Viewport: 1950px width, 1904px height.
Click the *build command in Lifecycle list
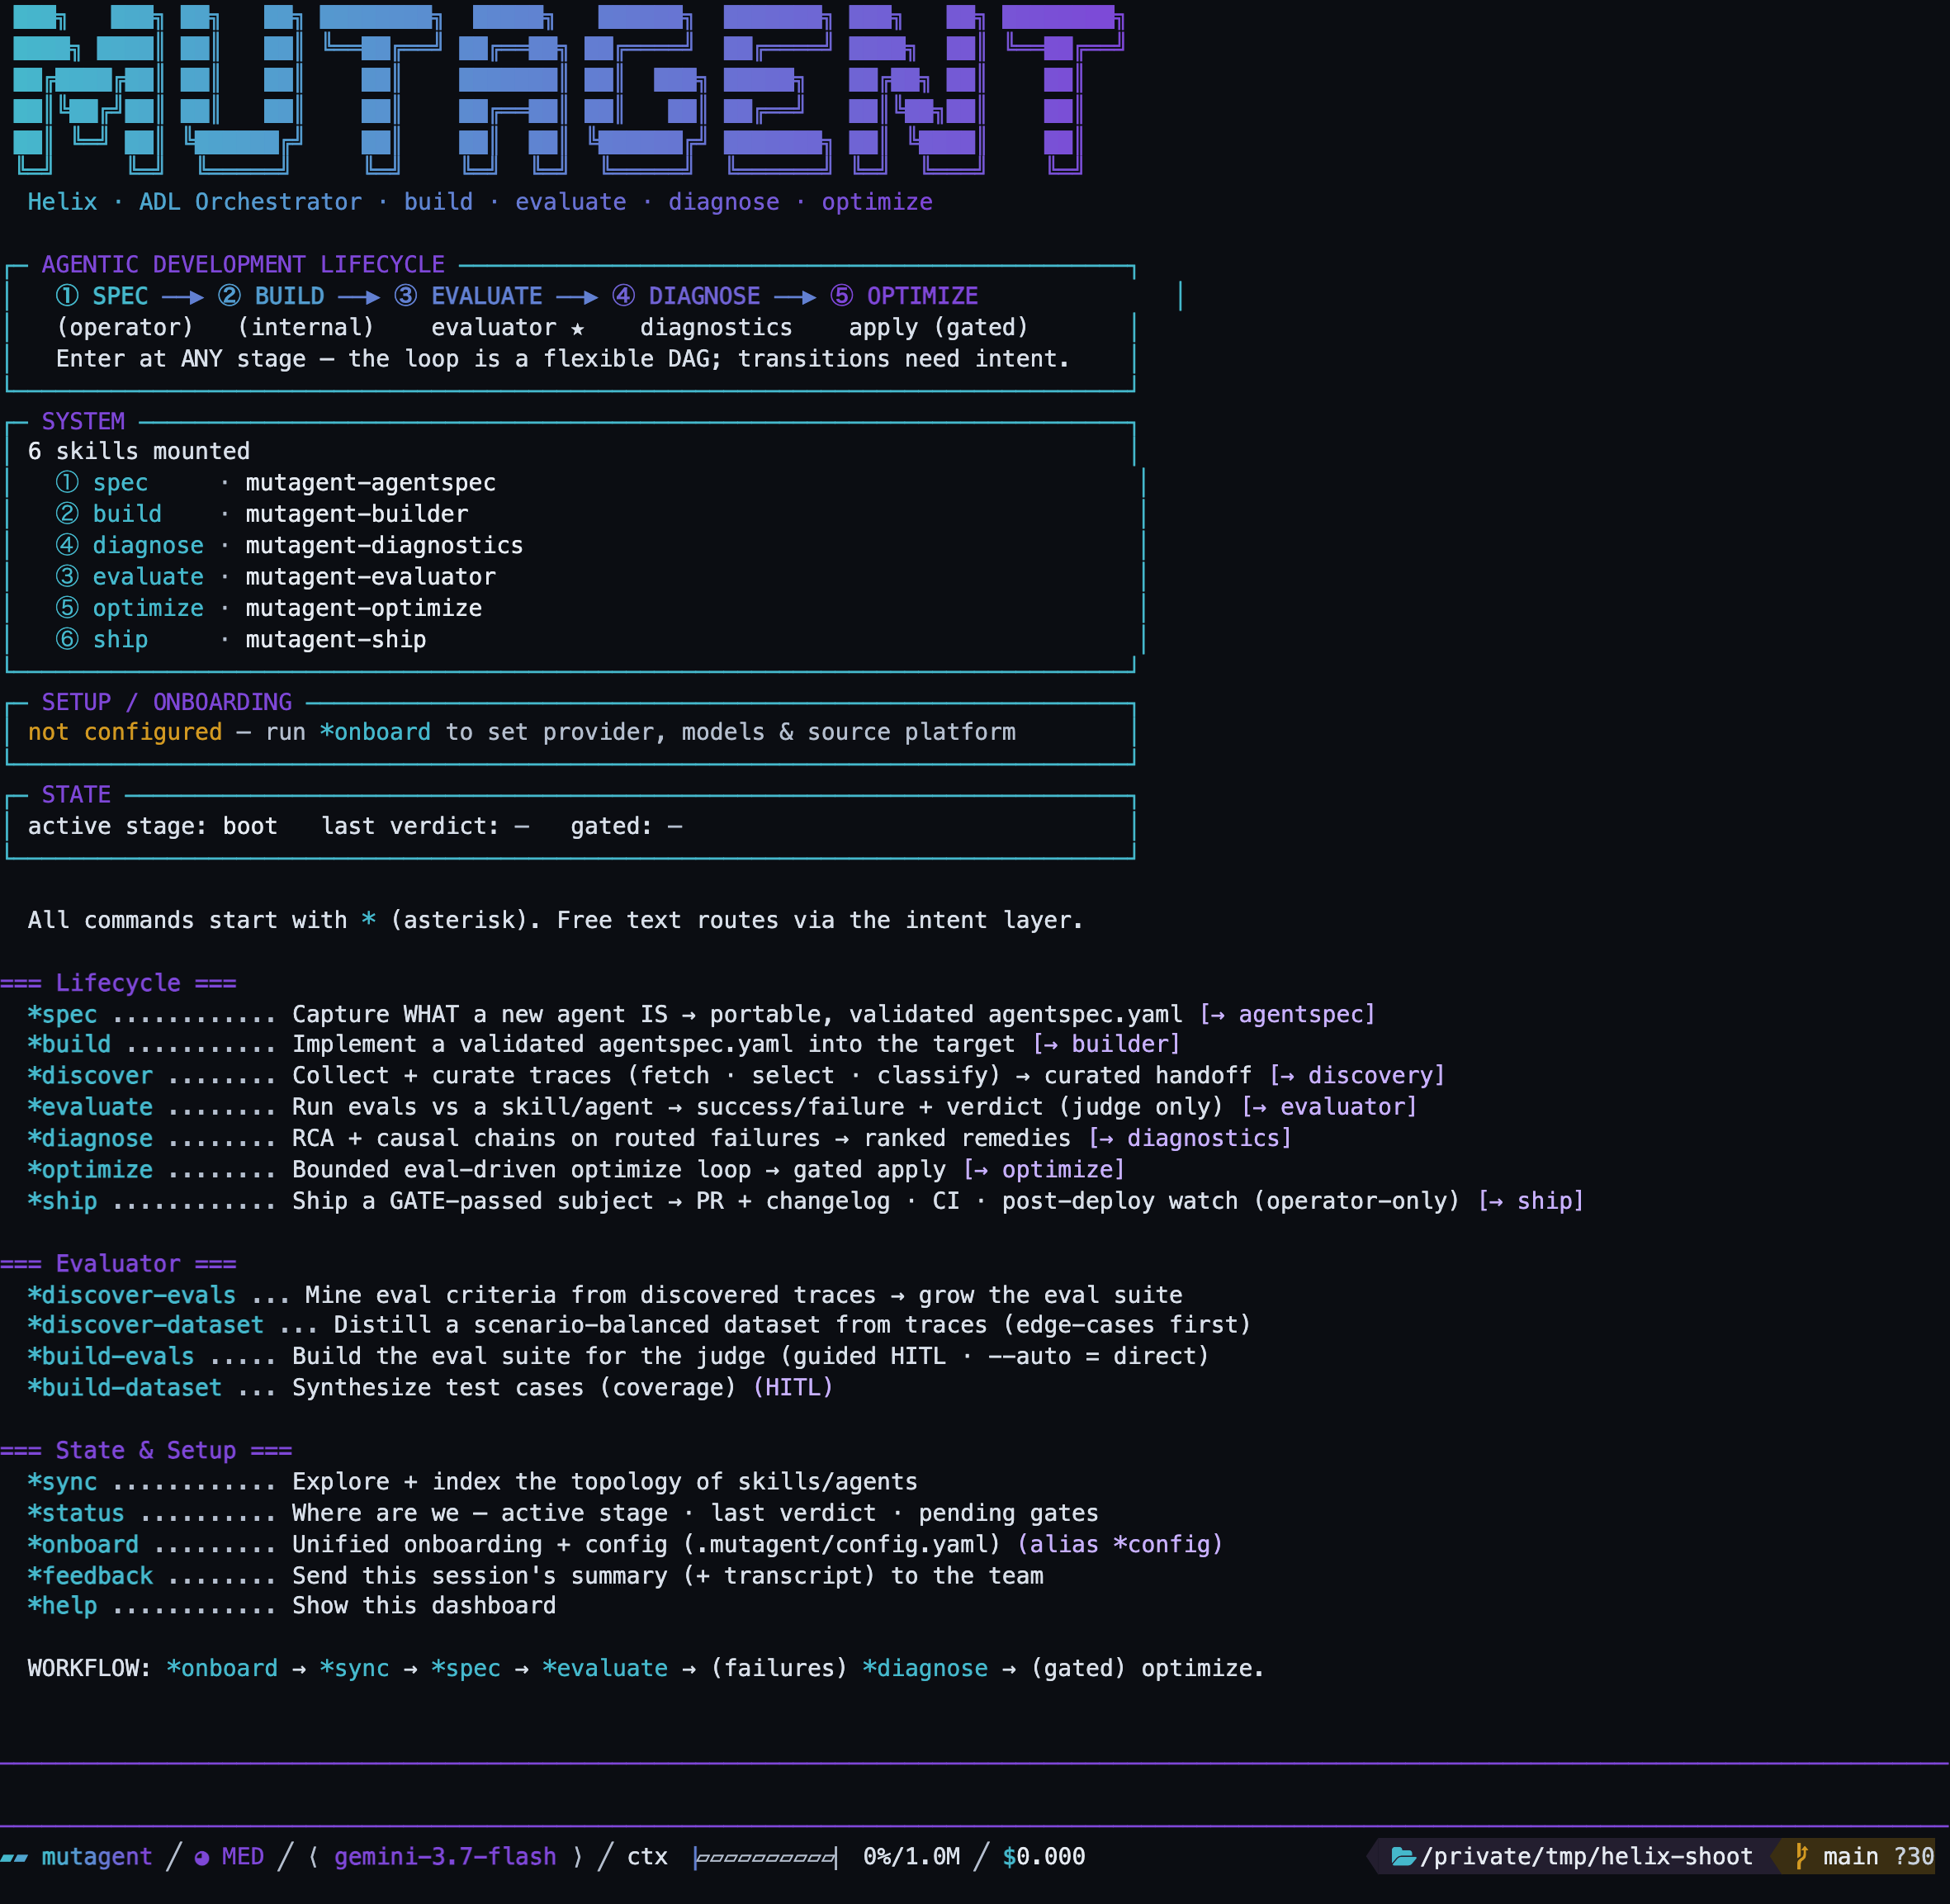tap(69, 1044)
